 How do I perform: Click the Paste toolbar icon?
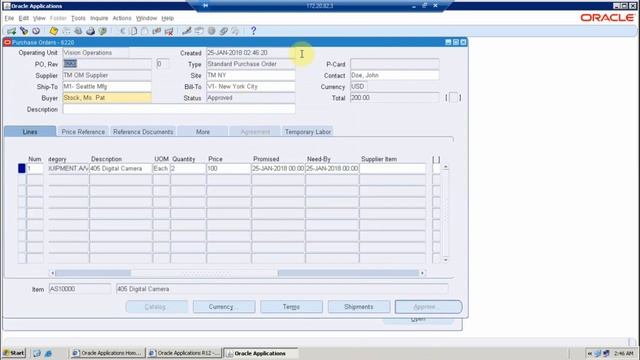(x=145, y=31)
